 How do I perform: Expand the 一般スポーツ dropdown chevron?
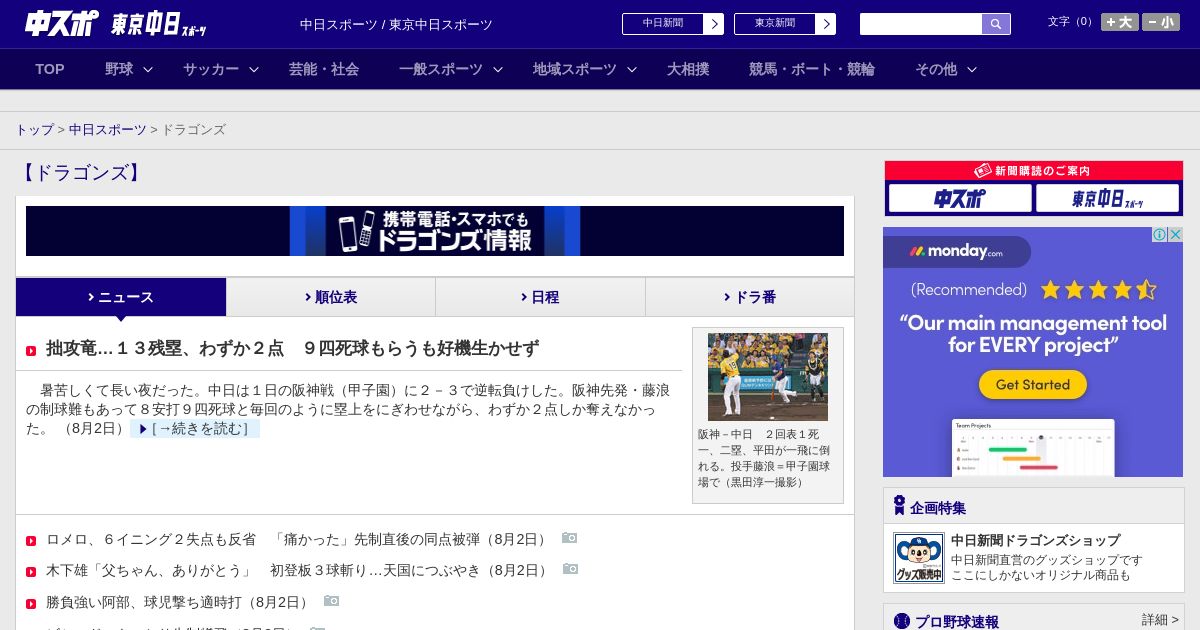[498, 69]
